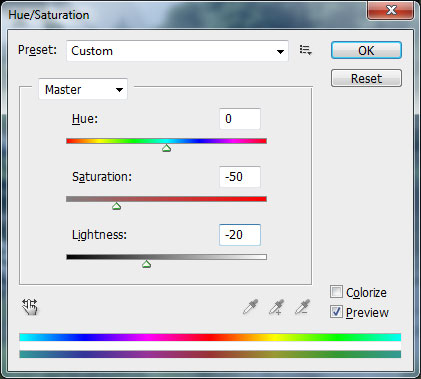This screenshot has height=379, width=421.
Task: Click the Lightness value field showing -20
Action: [240, 235]
